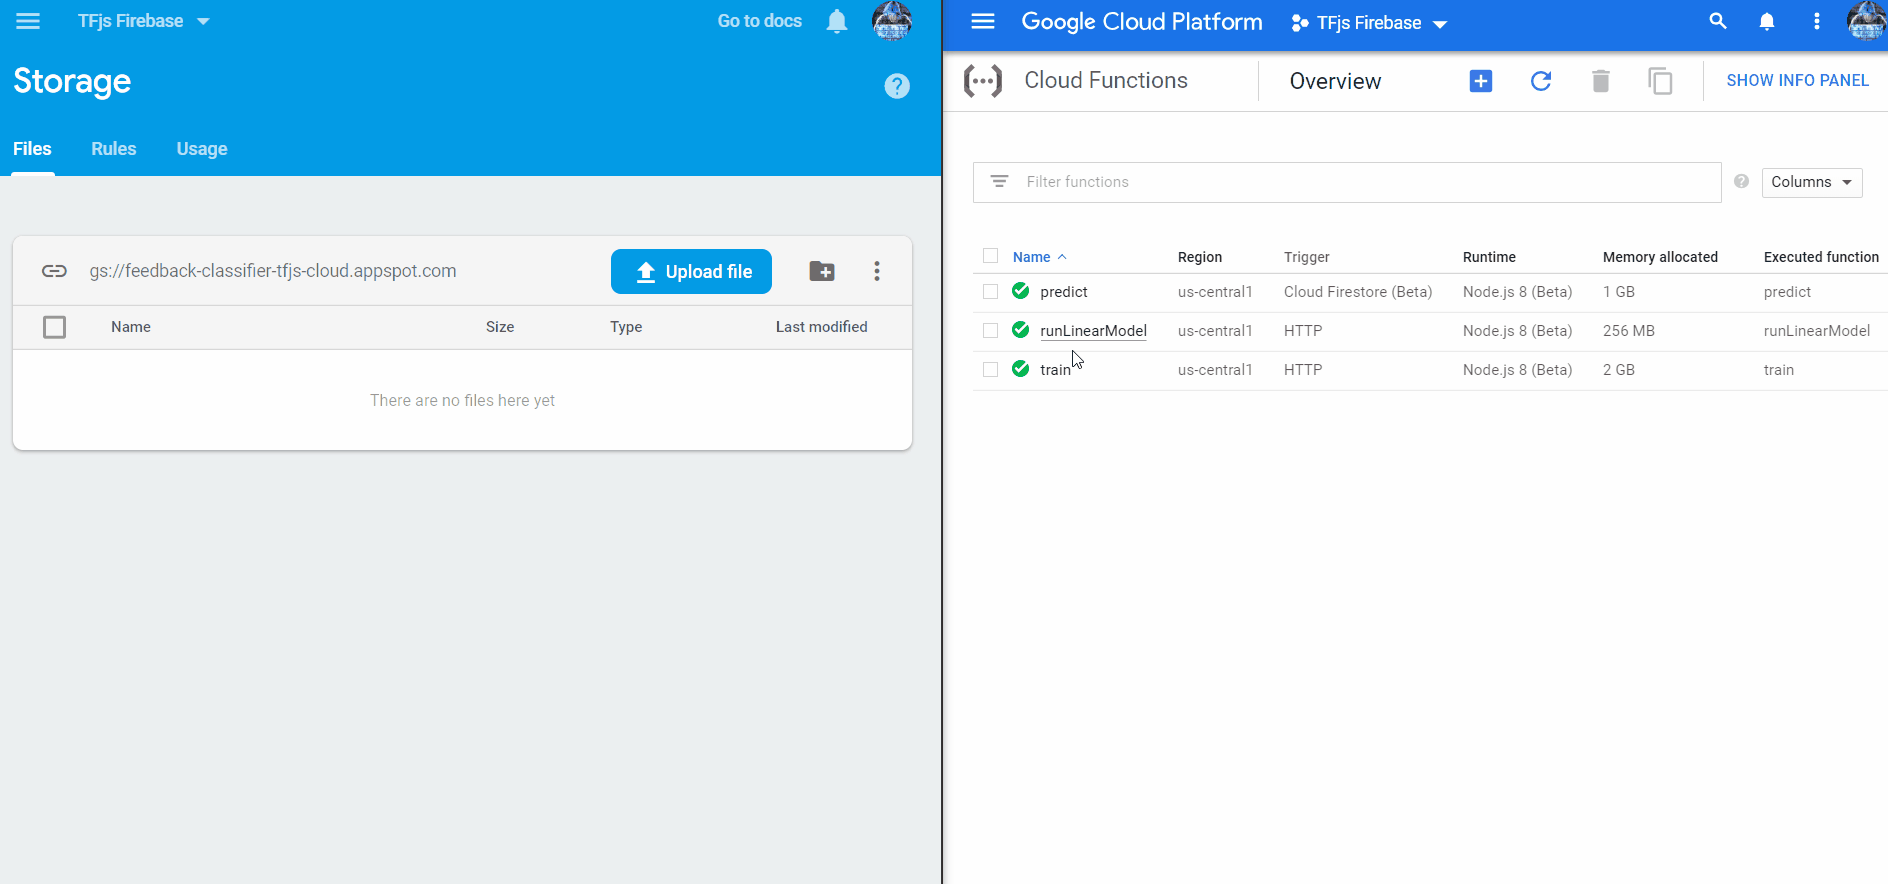Click the Runtime column header
The image size is (1888, 884).
[1489, 257]
